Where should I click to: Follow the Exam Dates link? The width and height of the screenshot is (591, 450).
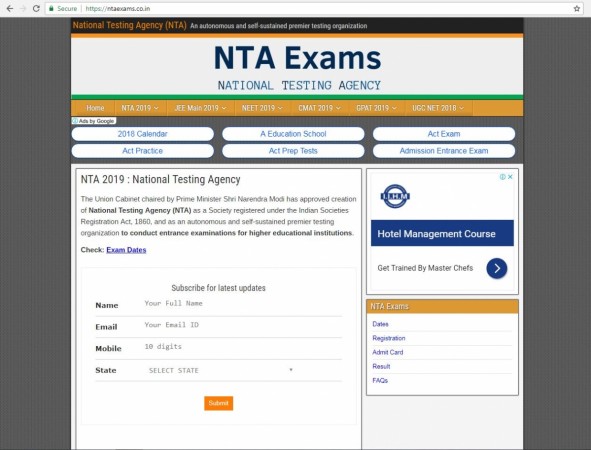126,250
